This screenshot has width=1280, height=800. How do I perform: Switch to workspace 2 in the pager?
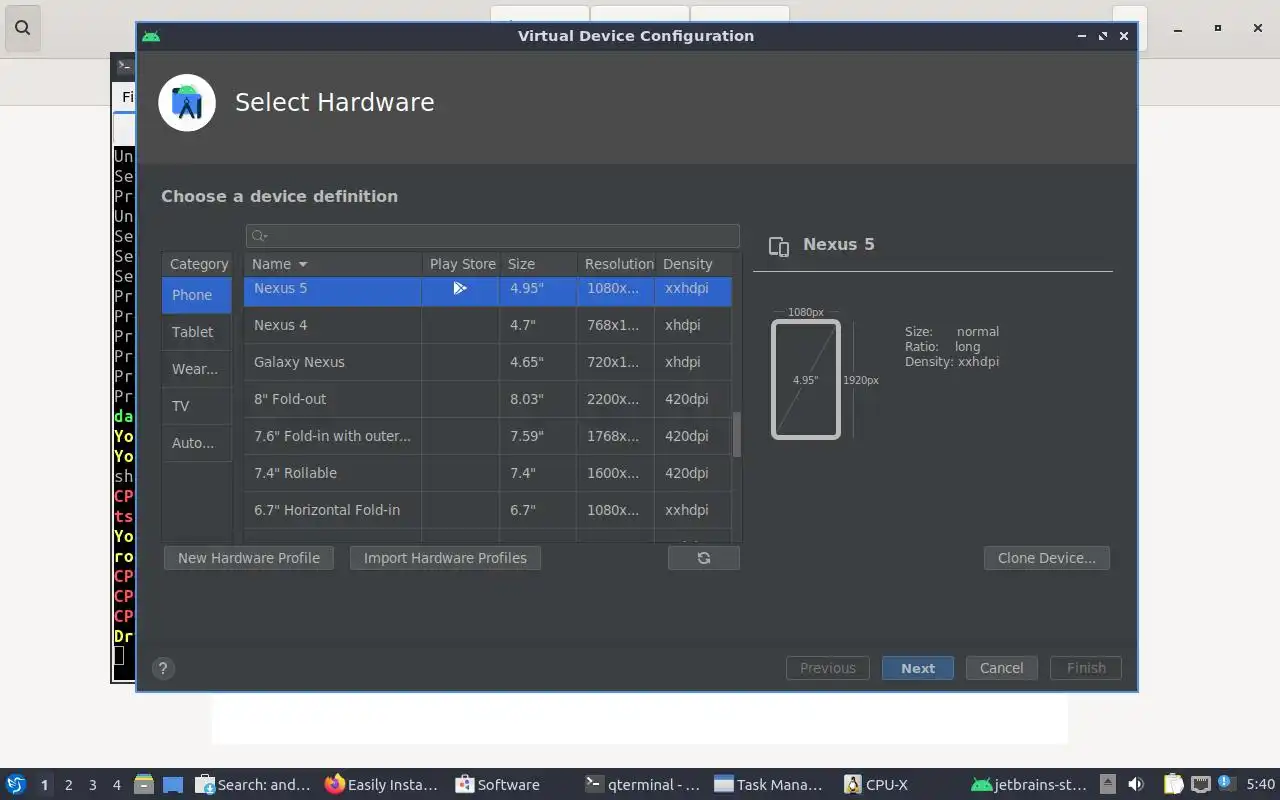pos(69,785)
